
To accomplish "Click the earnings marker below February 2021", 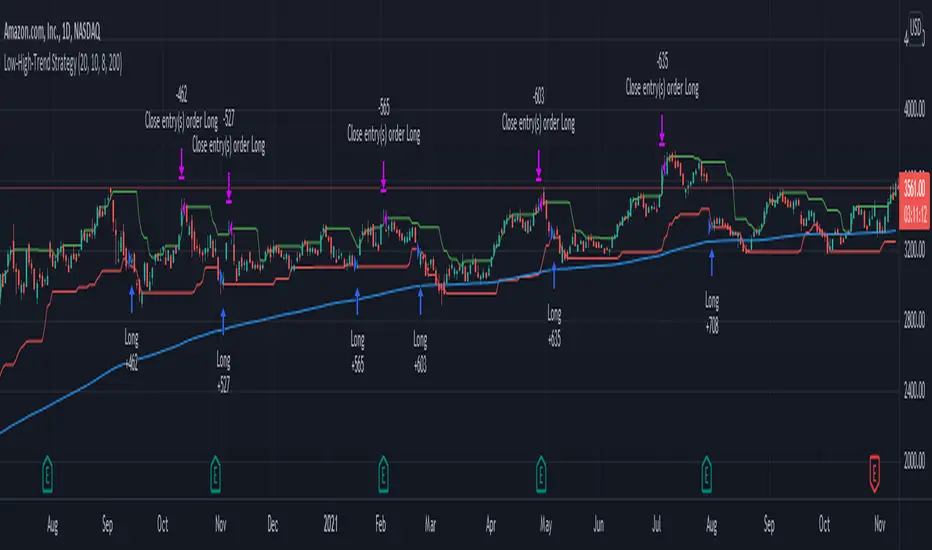I will (x=383, y=474).
